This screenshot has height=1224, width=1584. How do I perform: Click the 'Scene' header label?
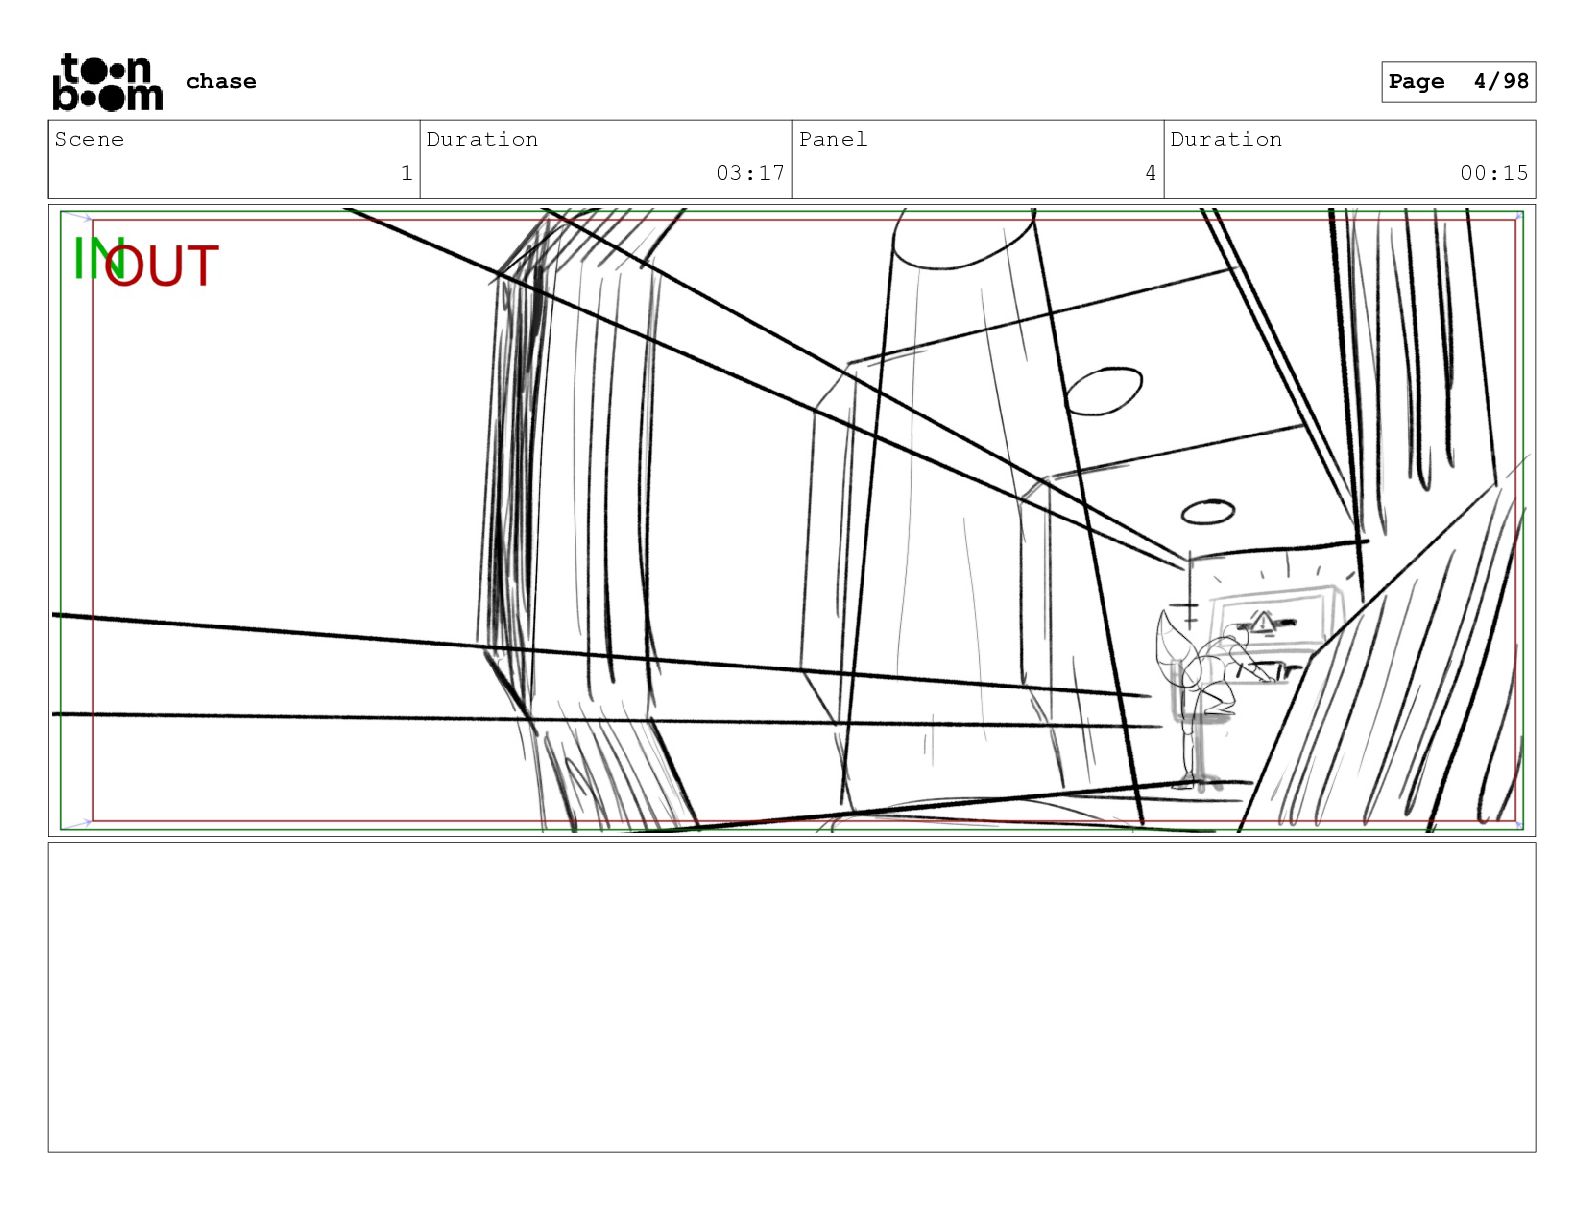tap(89, 139)
